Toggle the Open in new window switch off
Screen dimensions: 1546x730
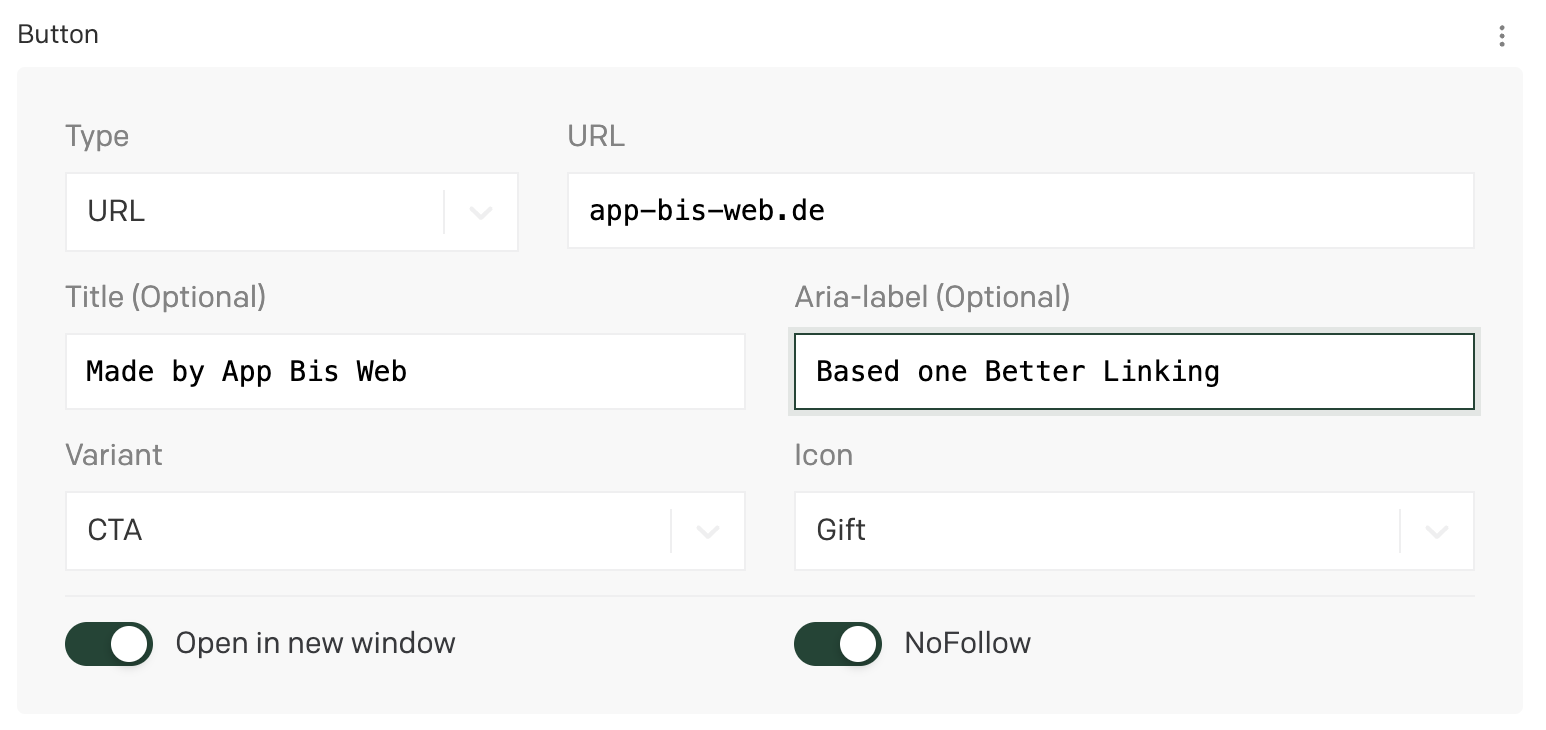pos(108,644)
